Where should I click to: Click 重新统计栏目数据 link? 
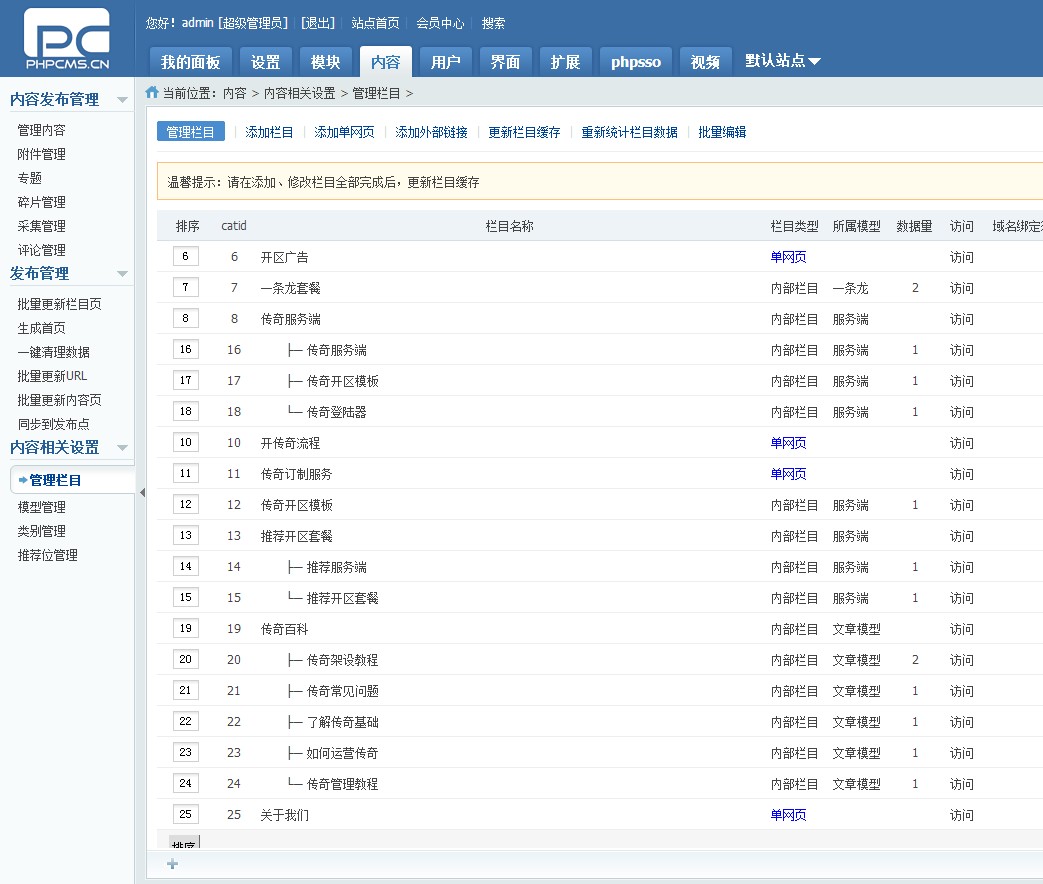click(629, 132)
